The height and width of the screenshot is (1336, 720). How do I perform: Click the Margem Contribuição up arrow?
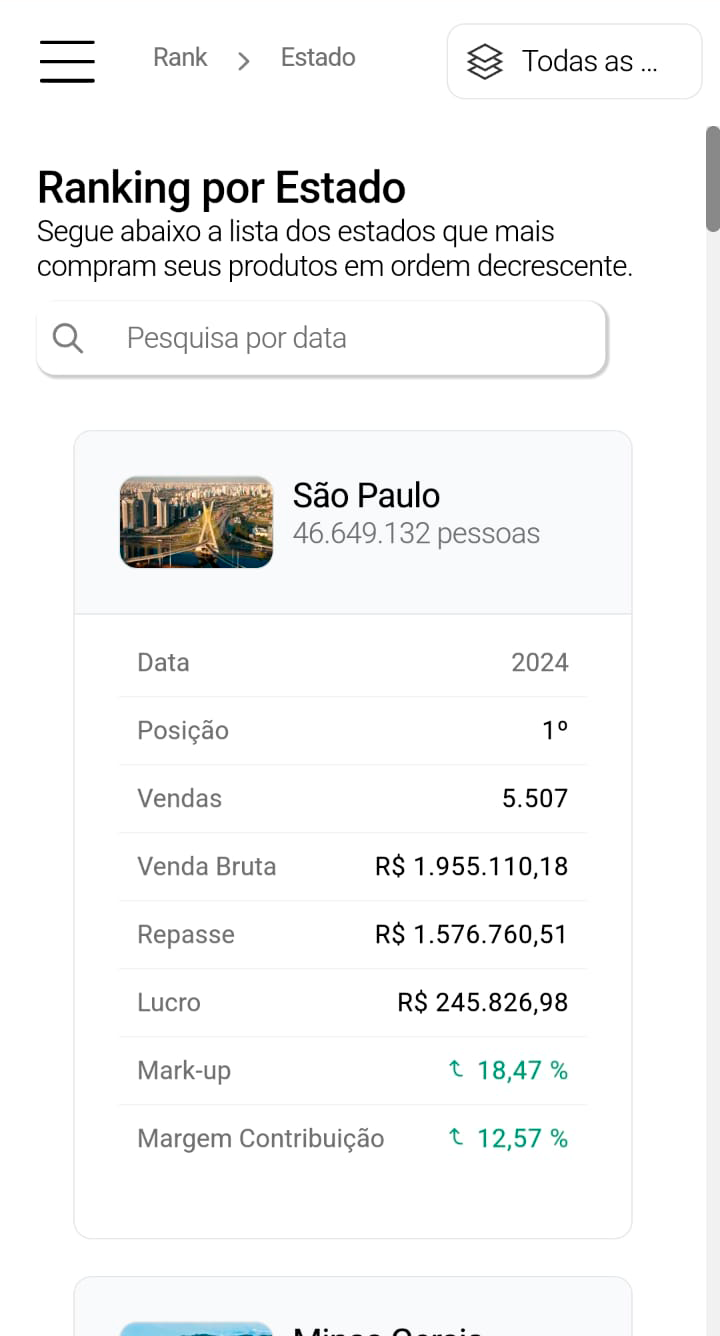456,1138
